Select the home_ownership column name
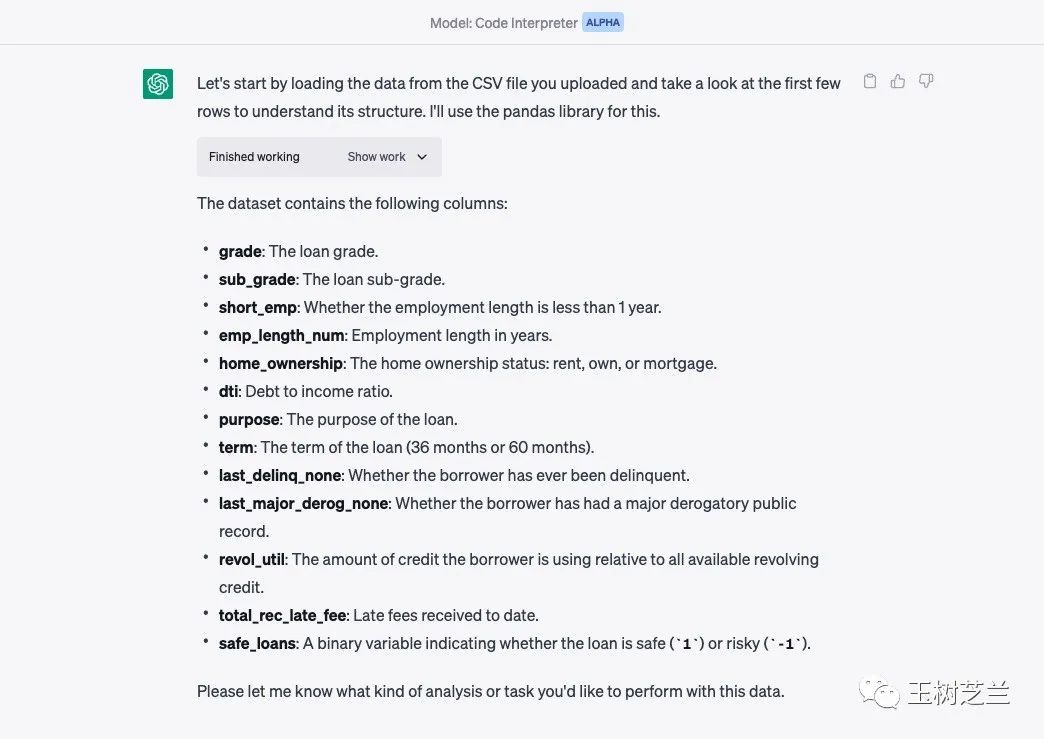 point(280,363)
